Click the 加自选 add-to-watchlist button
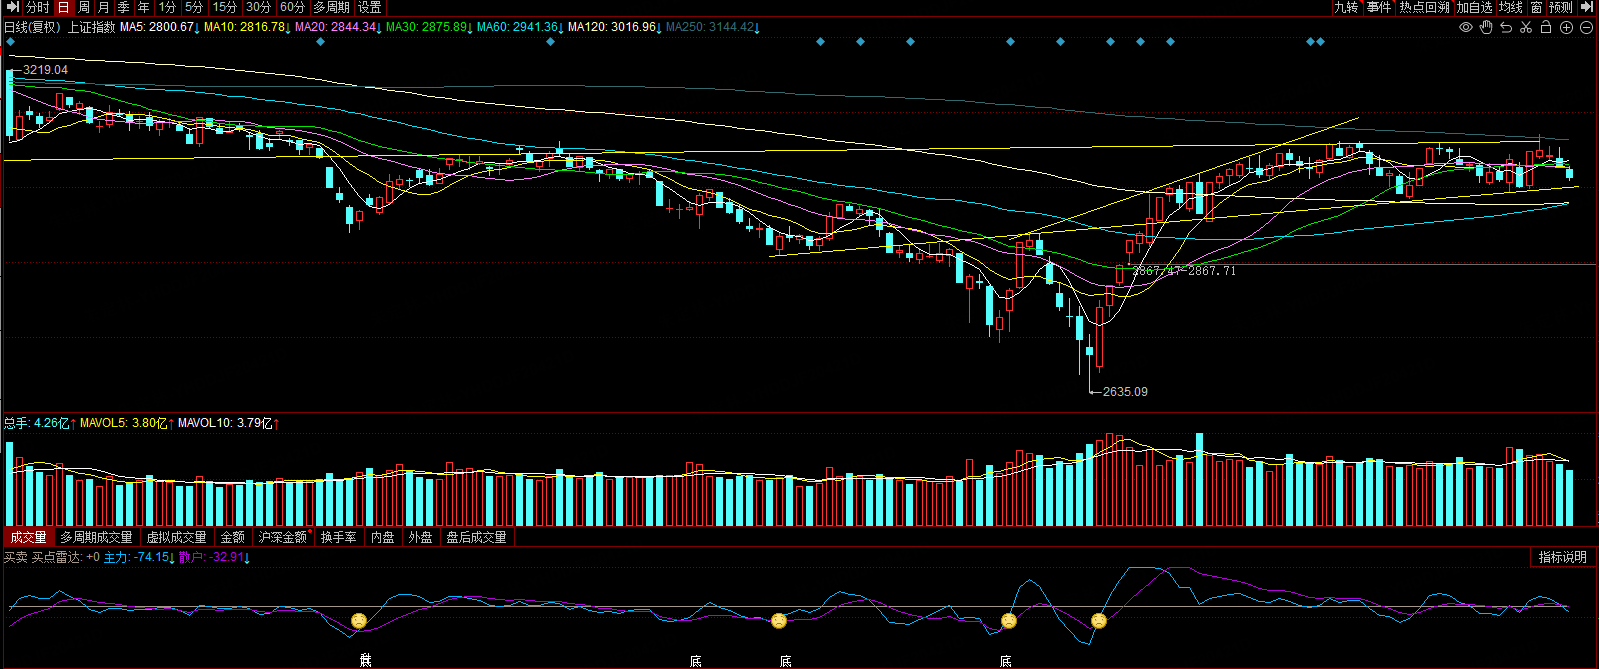This screenshot has width=1599, height=669. pyautogui.click(x=1475, y=7)
